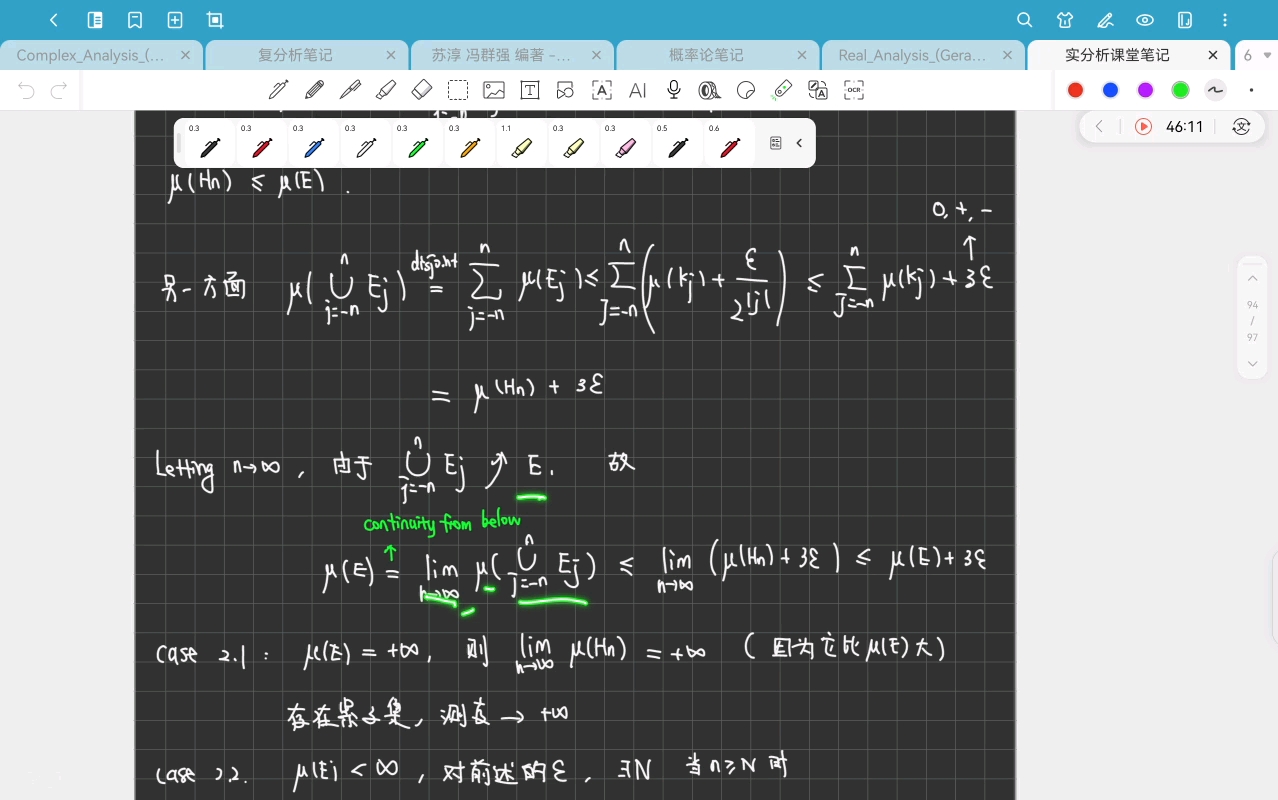Open the AI assistant
This screenshot has height=800, width=1278.
point(638,90)
